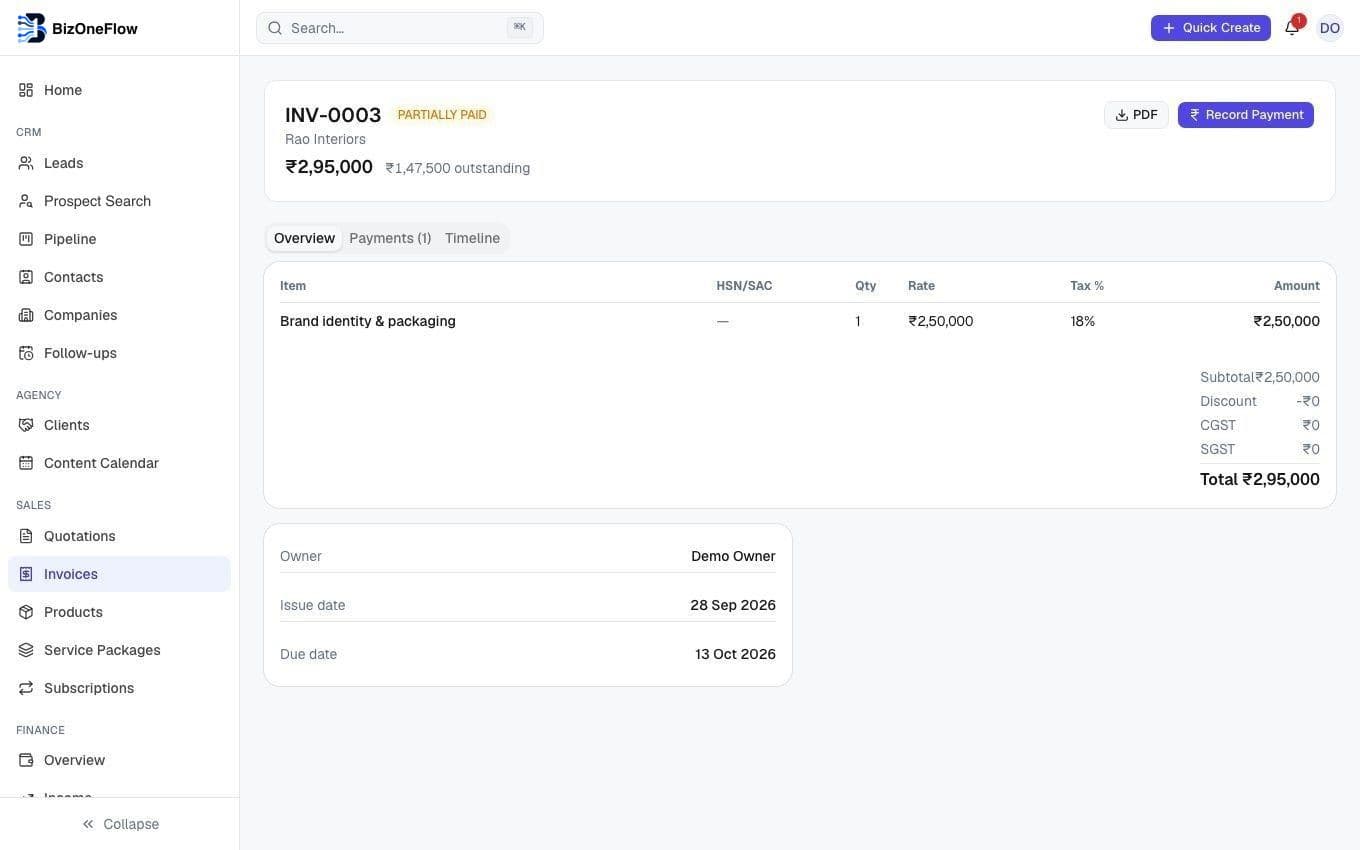Screen dimensions: 1360x850
Task: Click the due date 13 Oct 2026
Action: [735, 654]
